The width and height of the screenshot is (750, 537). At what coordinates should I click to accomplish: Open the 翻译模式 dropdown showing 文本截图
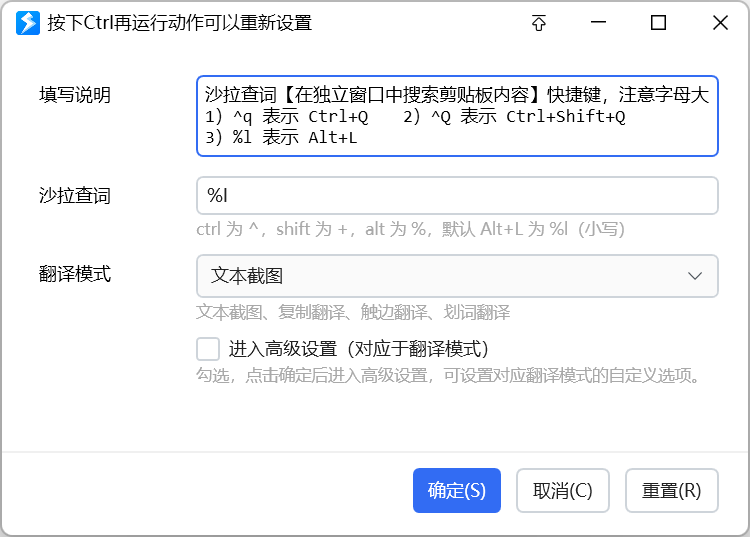457,276
